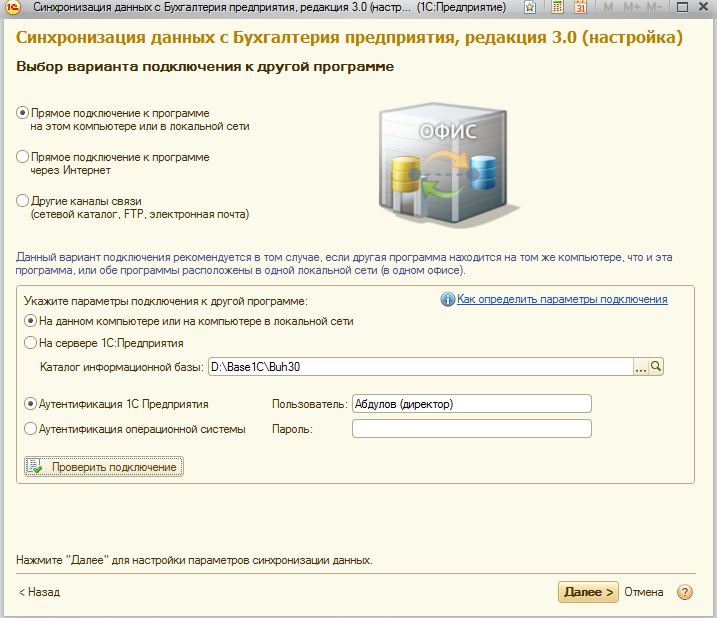Click the blue info icon beside the help link
The width and height of the screenshot is (717, 618).
[x=448, y=299]
